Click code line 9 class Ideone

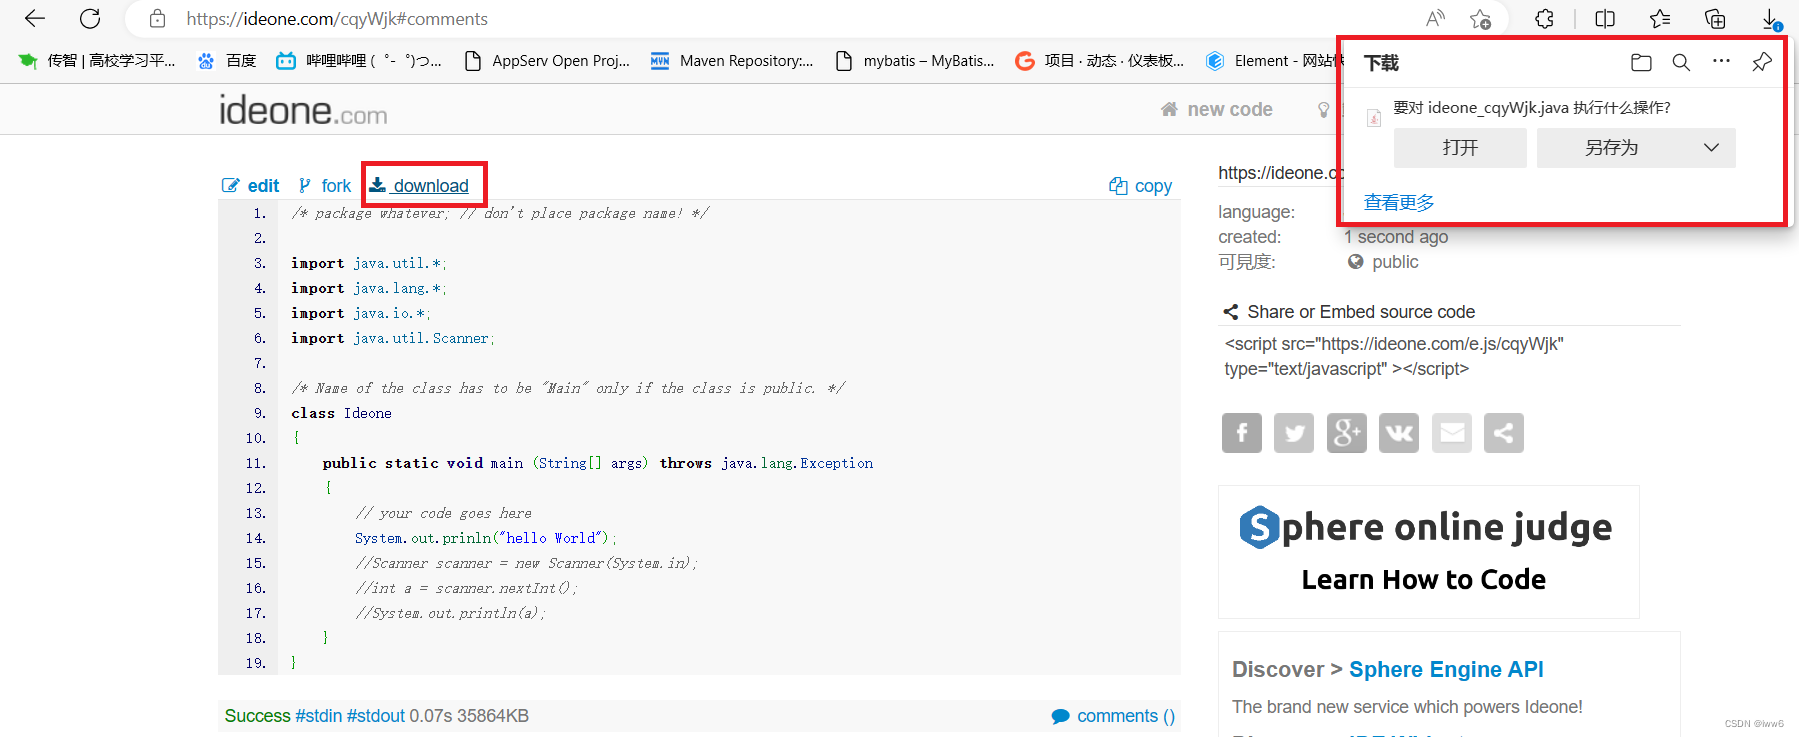tap(341, 413)
